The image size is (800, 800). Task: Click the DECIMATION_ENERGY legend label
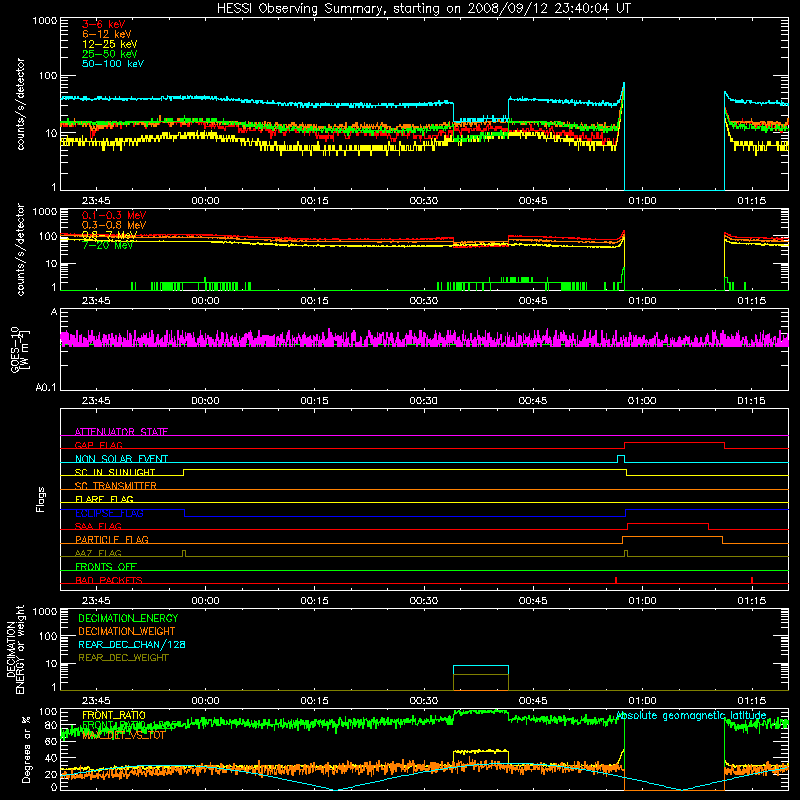pyautogui.click(x=128, y=618)
